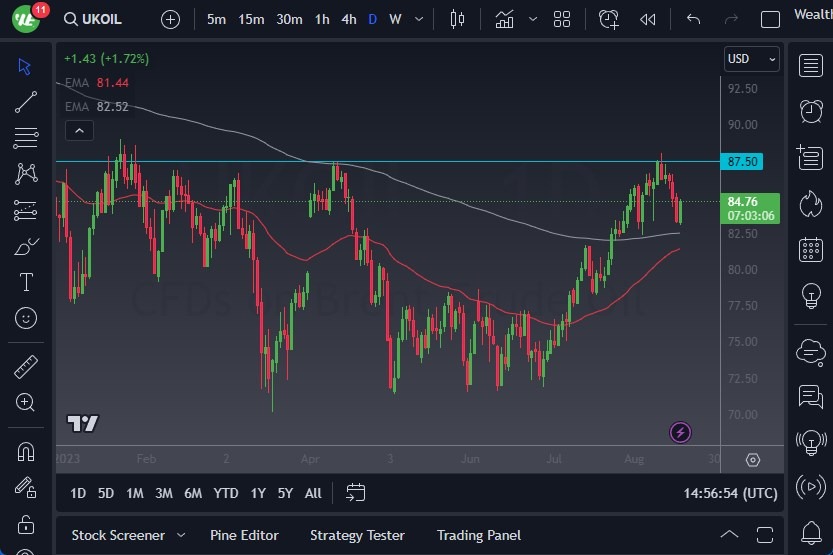This screenshot has width=833, height=555.
Task: Select the Text annotation tool
Action: point(26,282)
